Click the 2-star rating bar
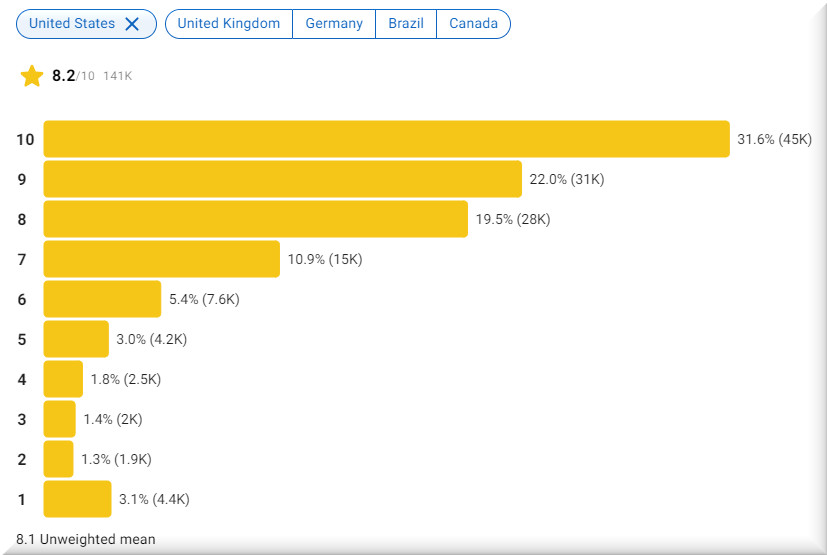 pos(58,459)
